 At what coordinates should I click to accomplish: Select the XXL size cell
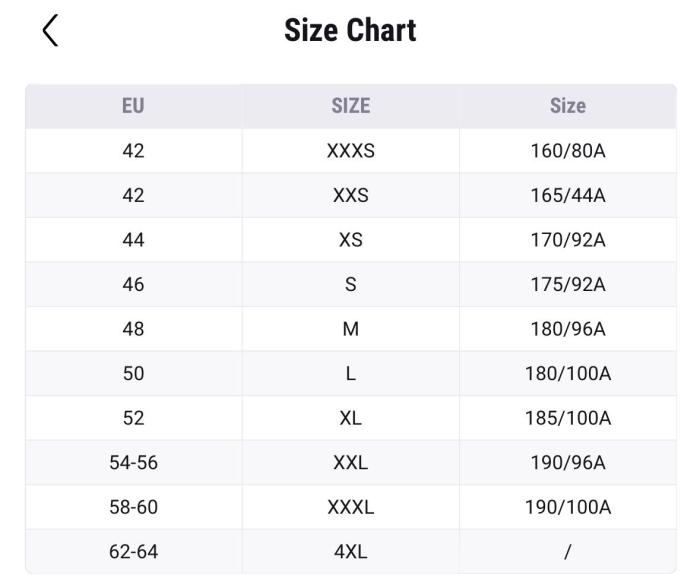point(350,463)
